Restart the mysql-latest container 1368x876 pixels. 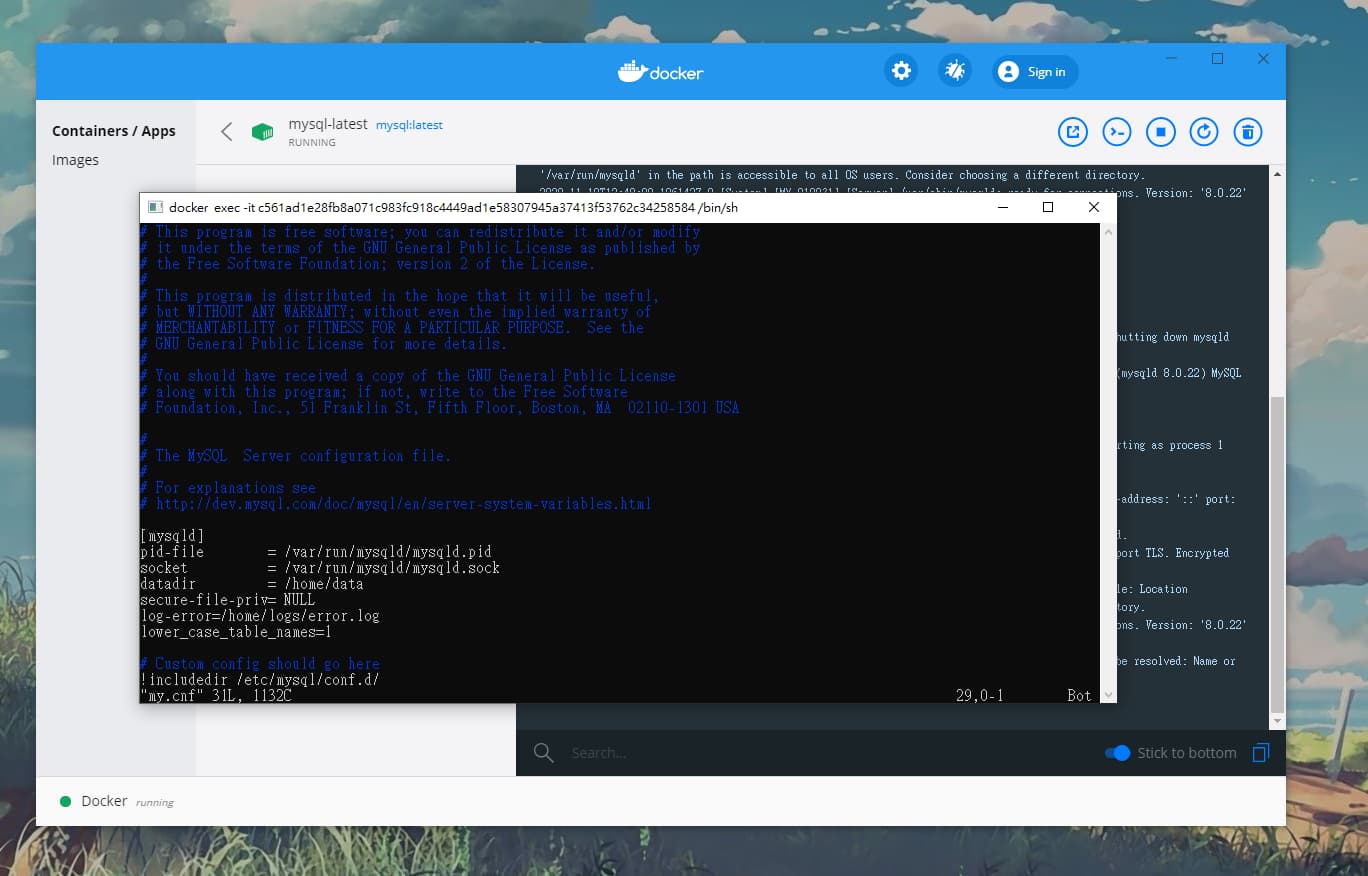[x=1204, y=132]
